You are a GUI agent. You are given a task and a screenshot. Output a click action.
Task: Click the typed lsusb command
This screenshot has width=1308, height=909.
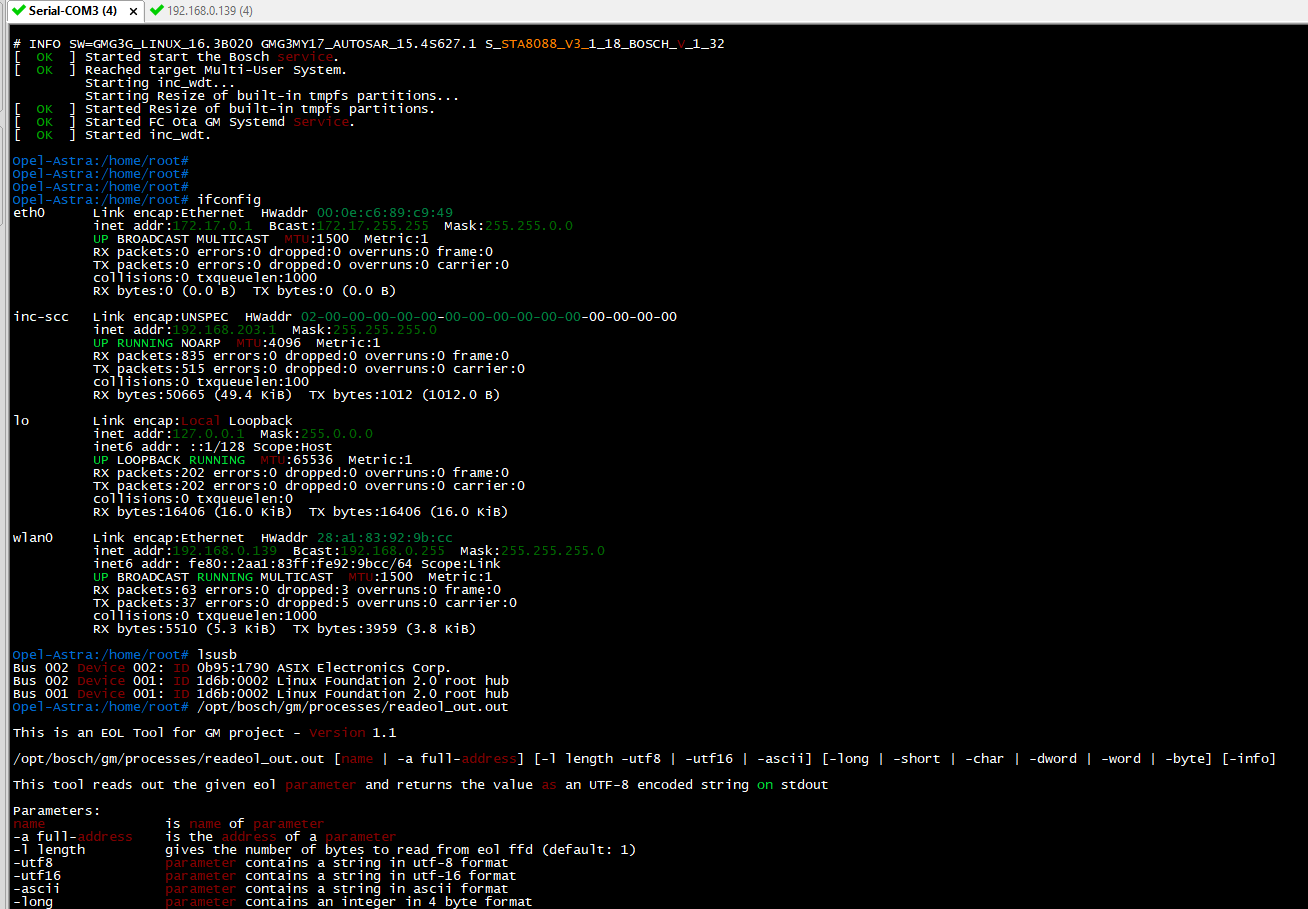pos(217,655)
